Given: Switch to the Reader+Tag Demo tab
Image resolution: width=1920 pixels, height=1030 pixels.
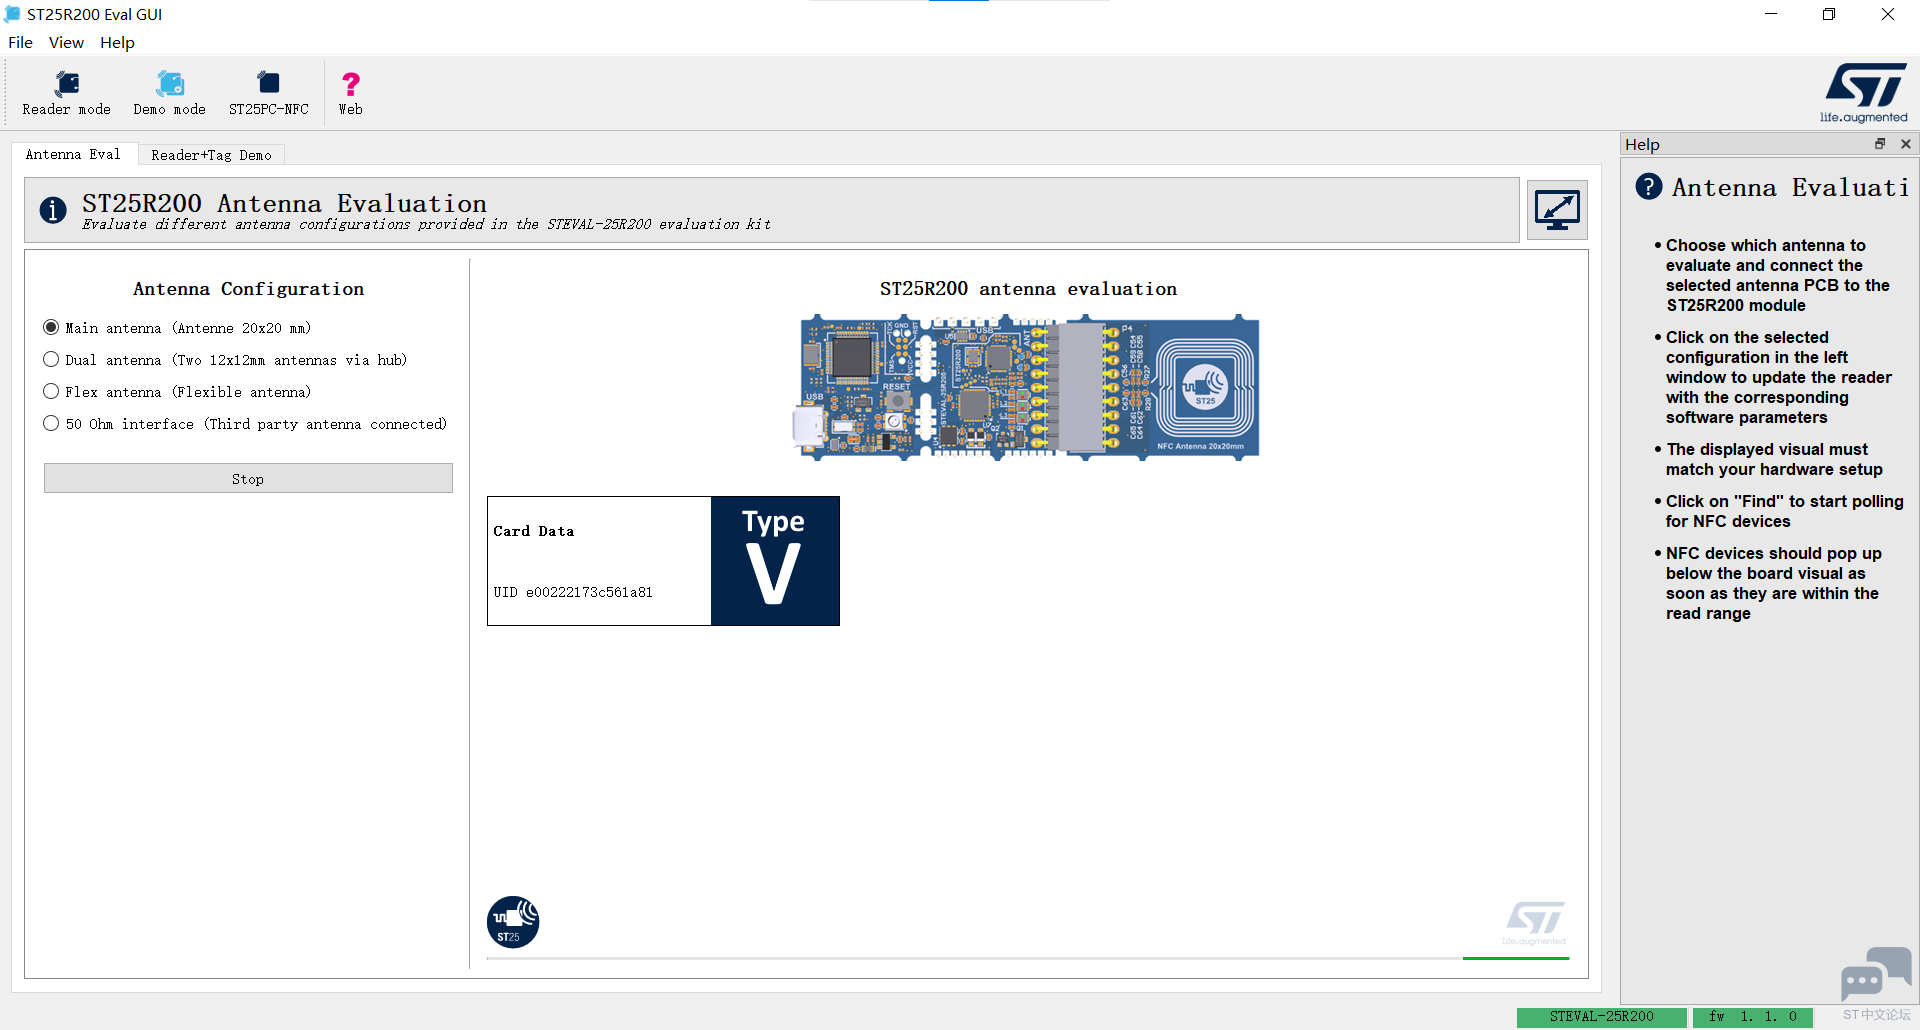Looking at the screenshot, I should (211, 155).
